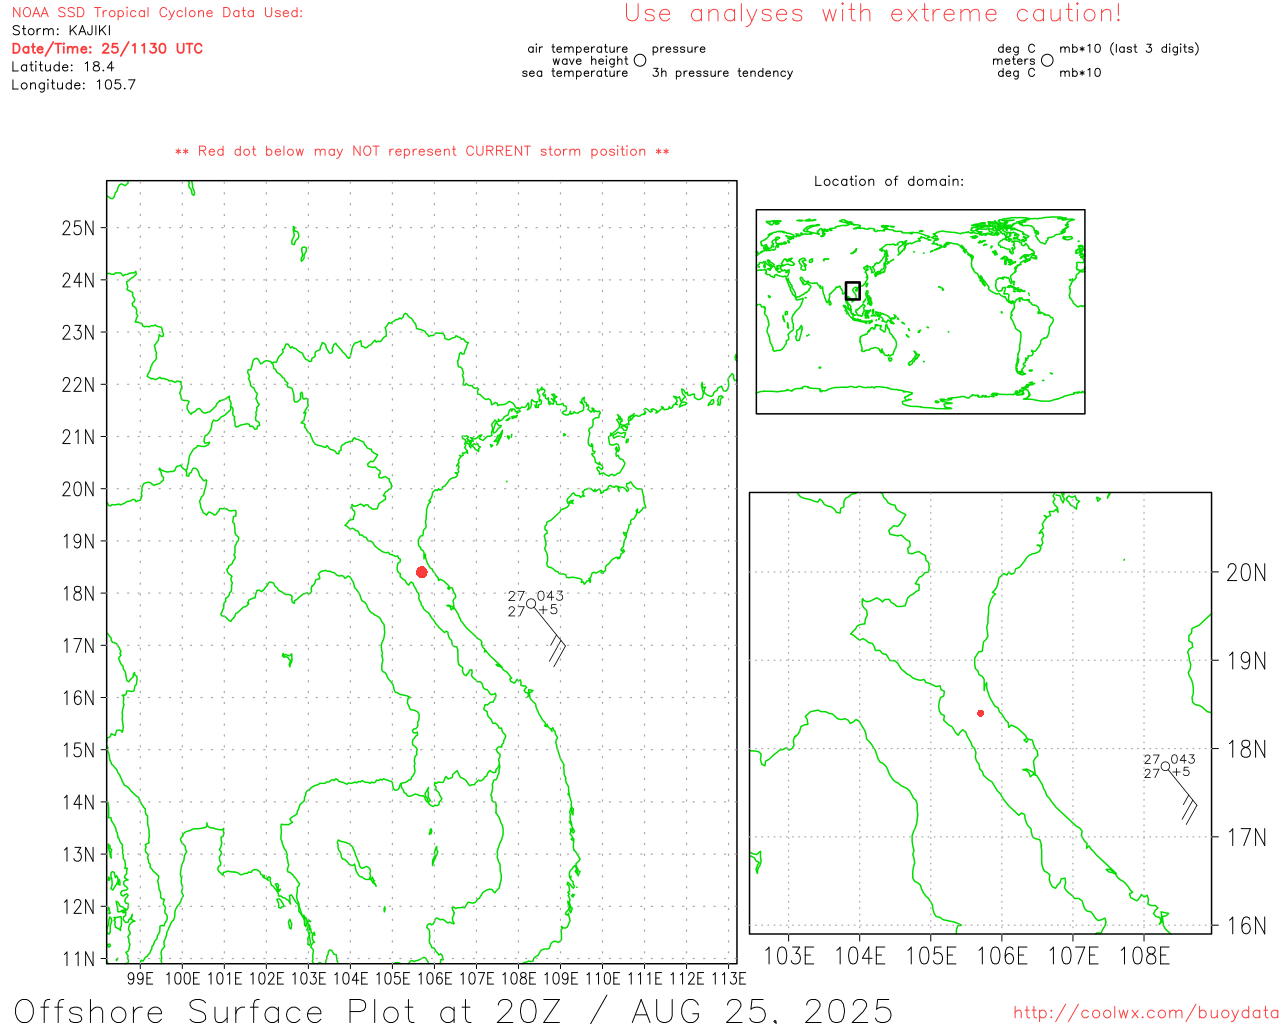The height and width of the screenshot is (1024, 1280).
Task: Click the wind barb on the zoomed inset map
Action: [1181, 795]
